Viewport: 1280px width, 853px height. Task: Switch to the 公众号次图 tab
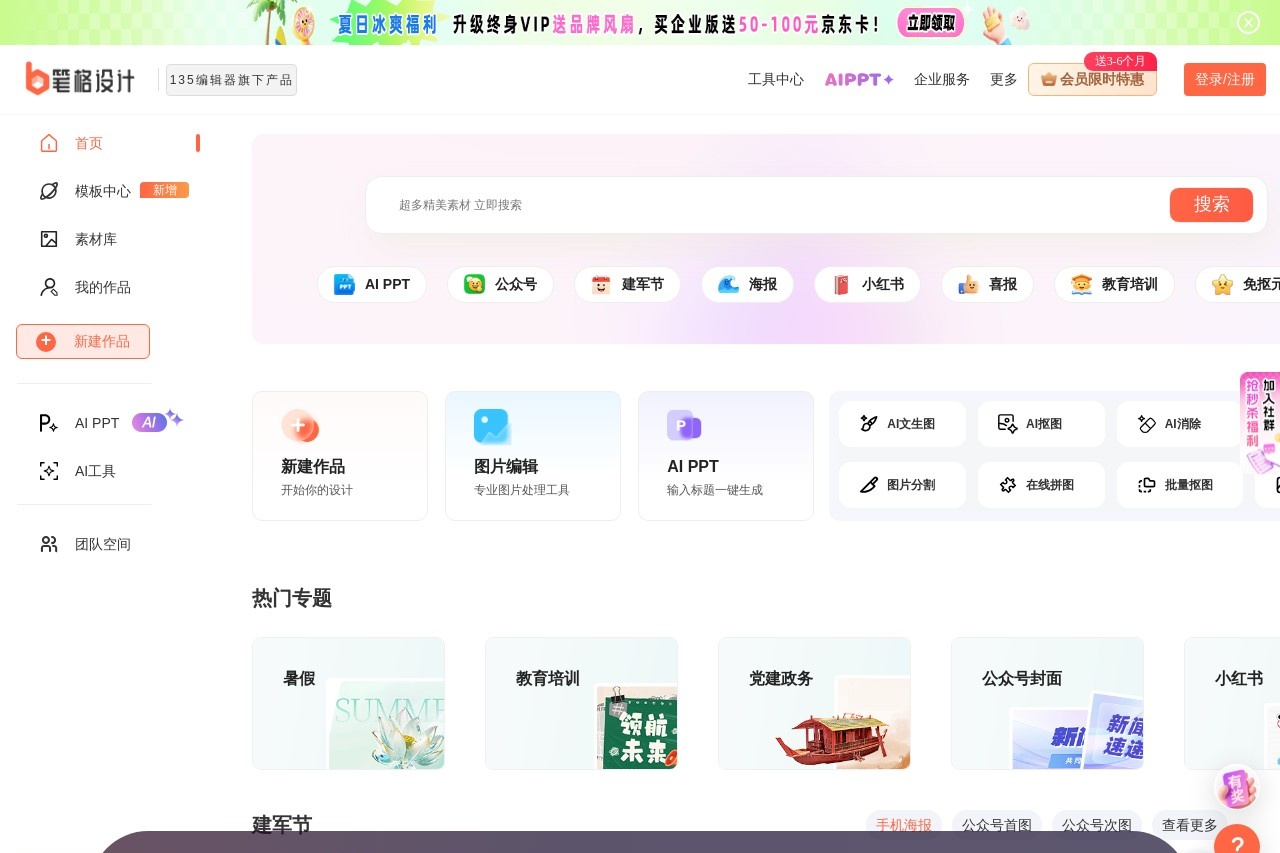click(1097, 825)
